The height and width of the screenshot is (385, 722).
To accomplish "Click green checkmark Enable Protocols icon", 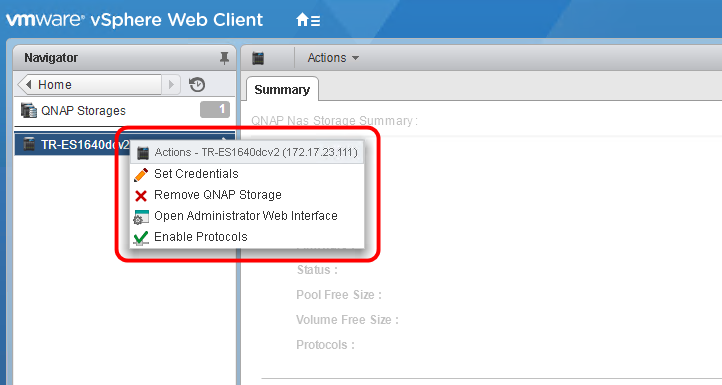I will click(141, 238).
